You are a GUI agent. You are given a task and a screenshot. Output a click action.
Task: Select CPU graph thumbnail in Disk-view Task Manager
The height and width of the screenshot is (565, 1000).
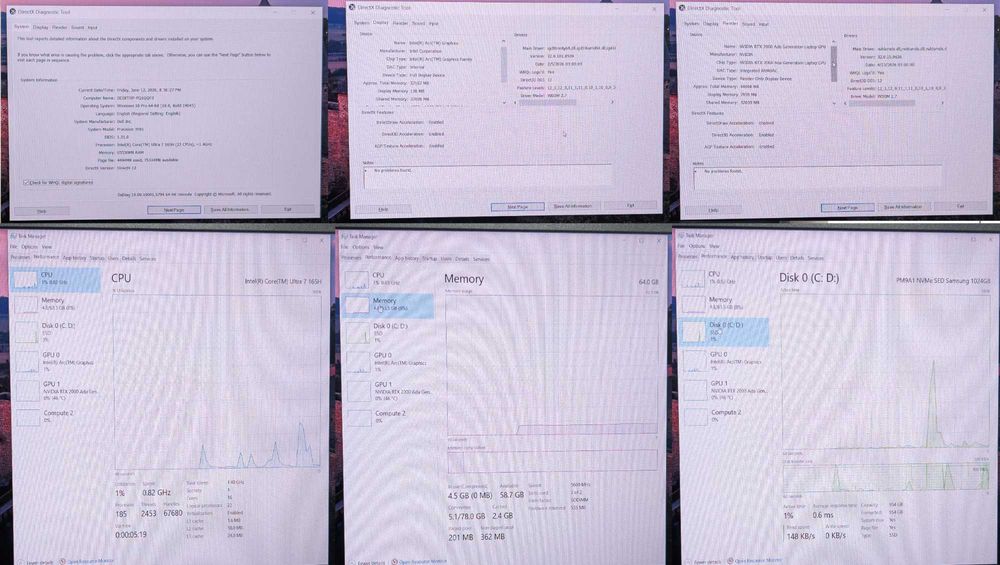coord(693,278)
